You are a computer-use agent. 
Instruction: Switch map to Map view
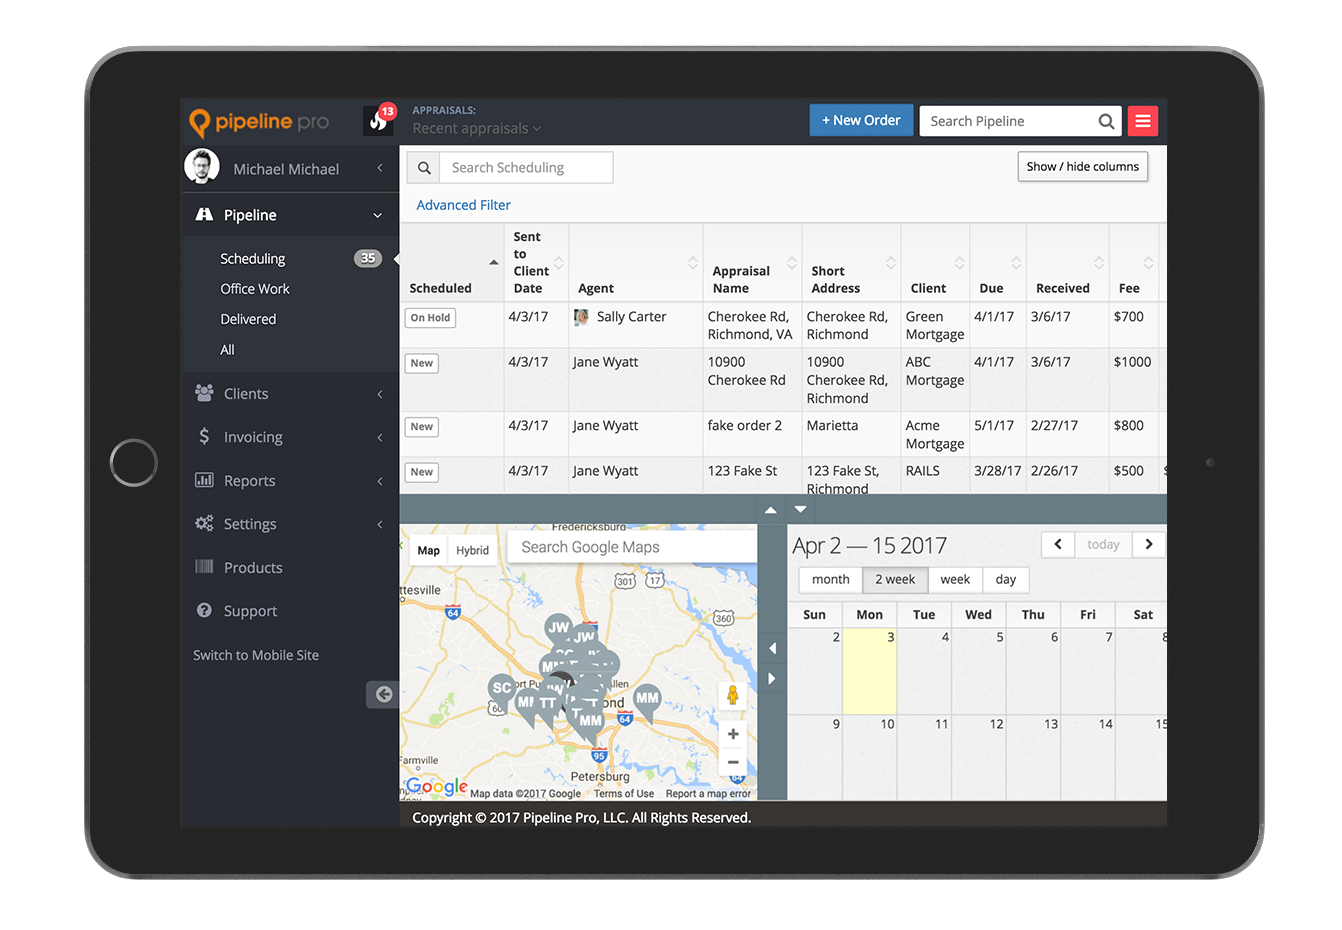point(428,550)
